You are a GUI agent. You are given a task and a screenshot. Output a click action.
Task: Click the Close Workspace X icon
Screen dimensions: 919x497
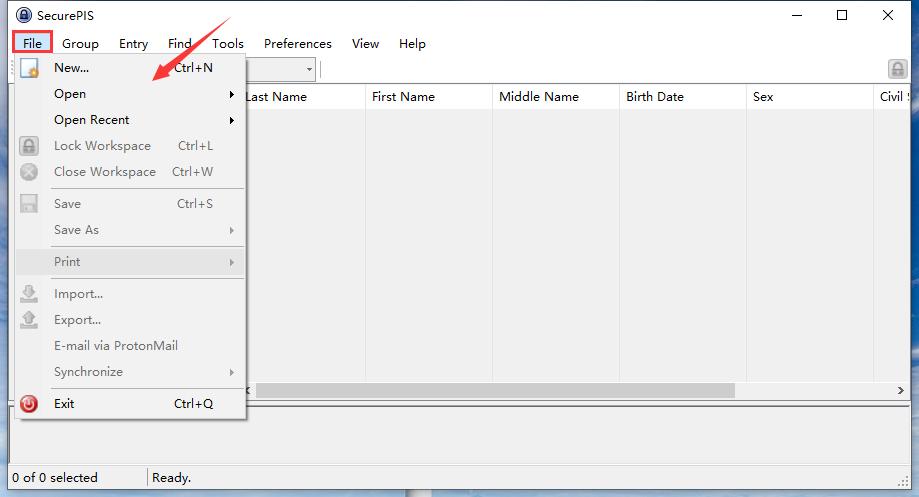[30, 172]
